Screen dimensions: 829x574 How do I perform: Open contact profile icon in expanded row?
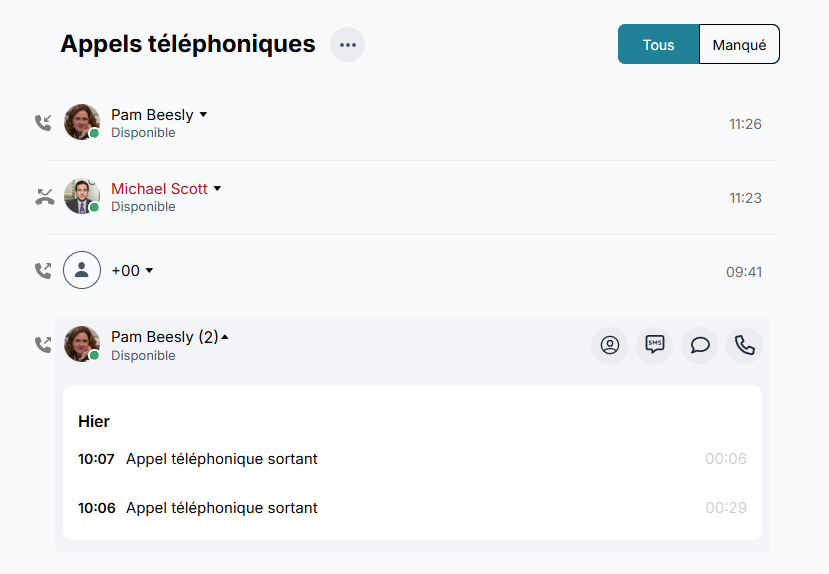coord(609,345)
